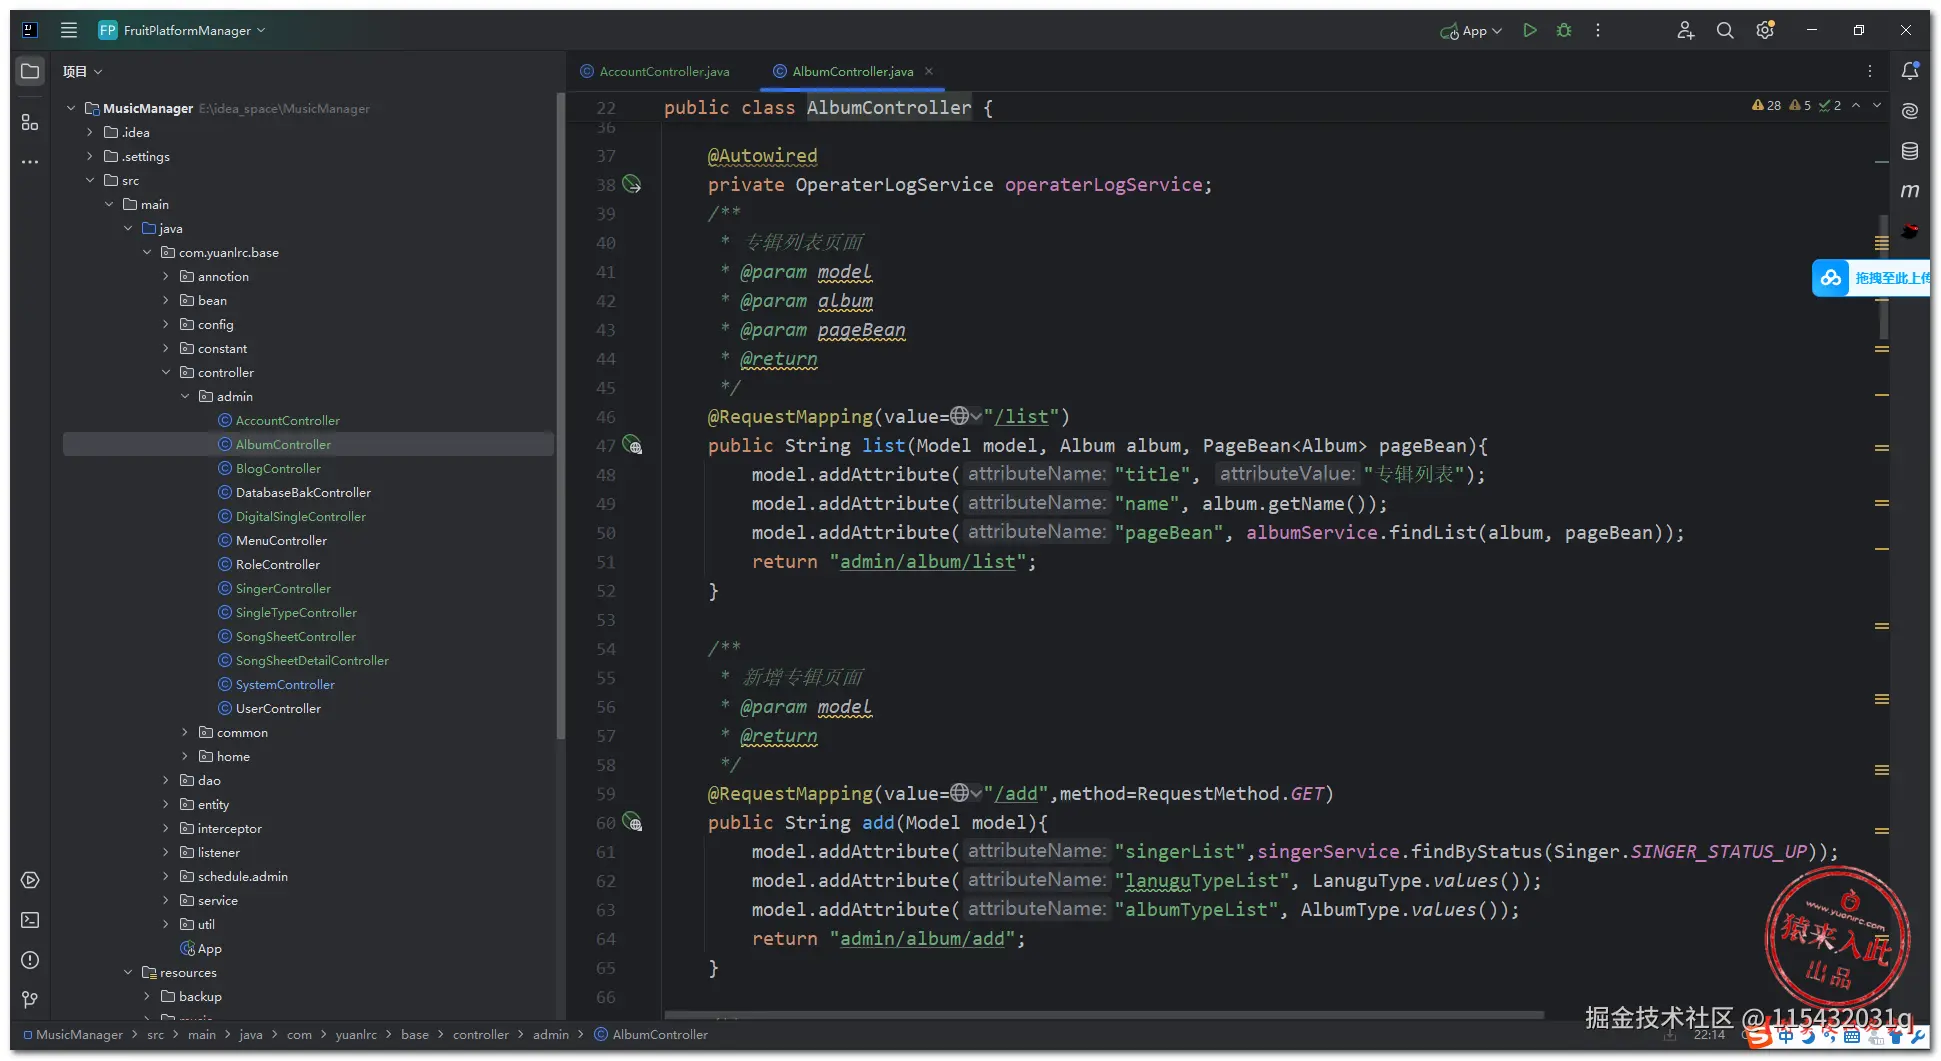Click line number 52 in the gutter
Screen dimensions: 1941x1061
pos(606,590)
